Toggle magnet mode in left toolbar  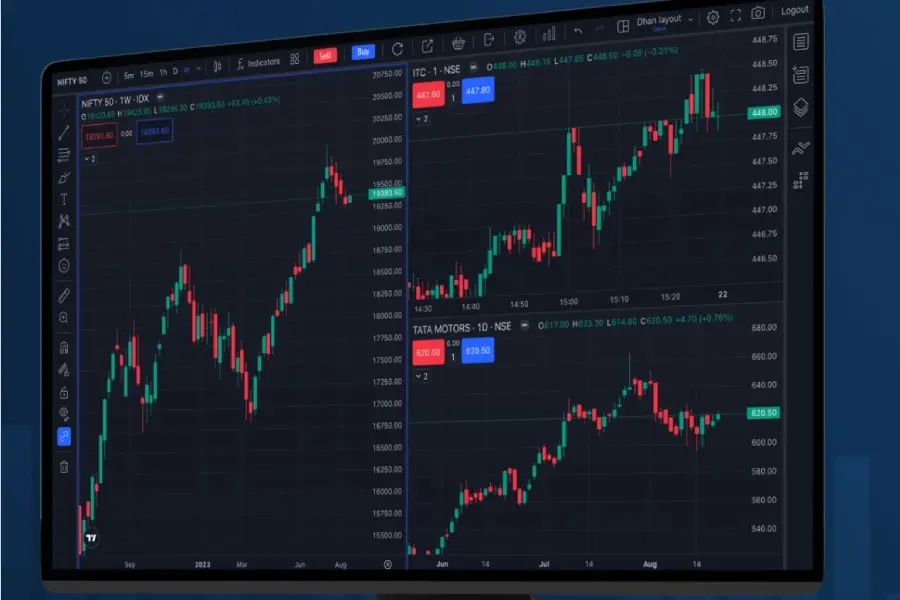point(64,348)
